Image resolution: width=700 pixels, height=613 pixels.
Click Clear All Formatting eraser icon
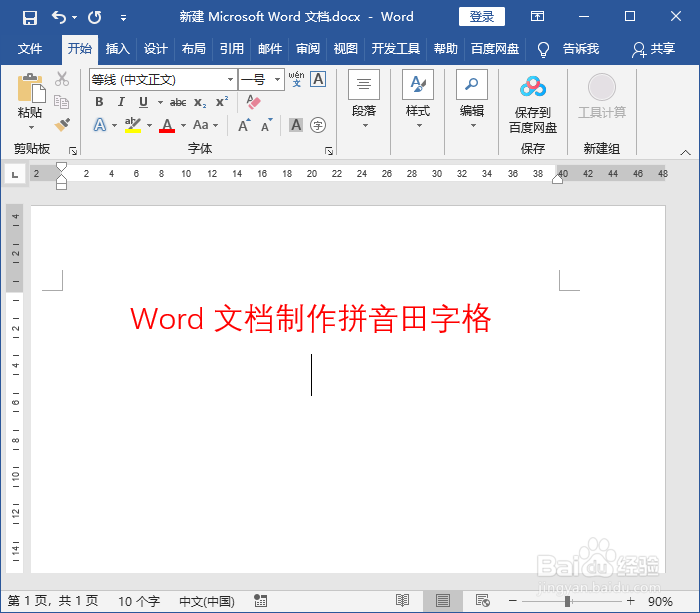coord(254,102)
